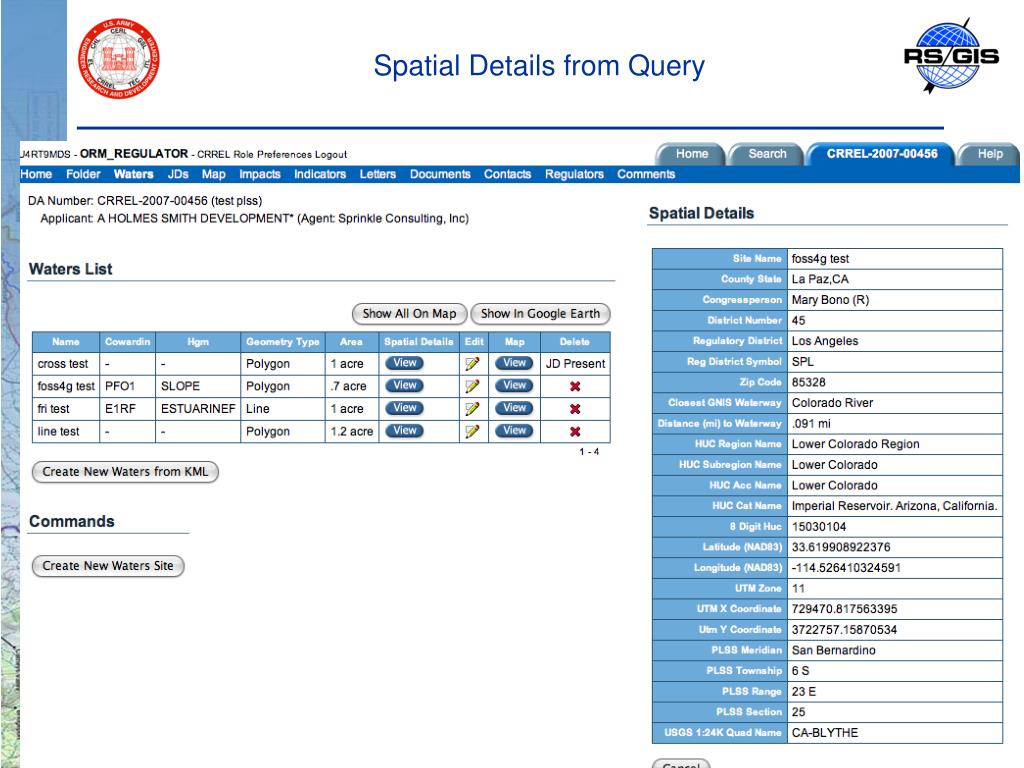Click the 'PFO1' Cowardin cell
This screenshot has width=1024, height=768.
pos(127,386)
